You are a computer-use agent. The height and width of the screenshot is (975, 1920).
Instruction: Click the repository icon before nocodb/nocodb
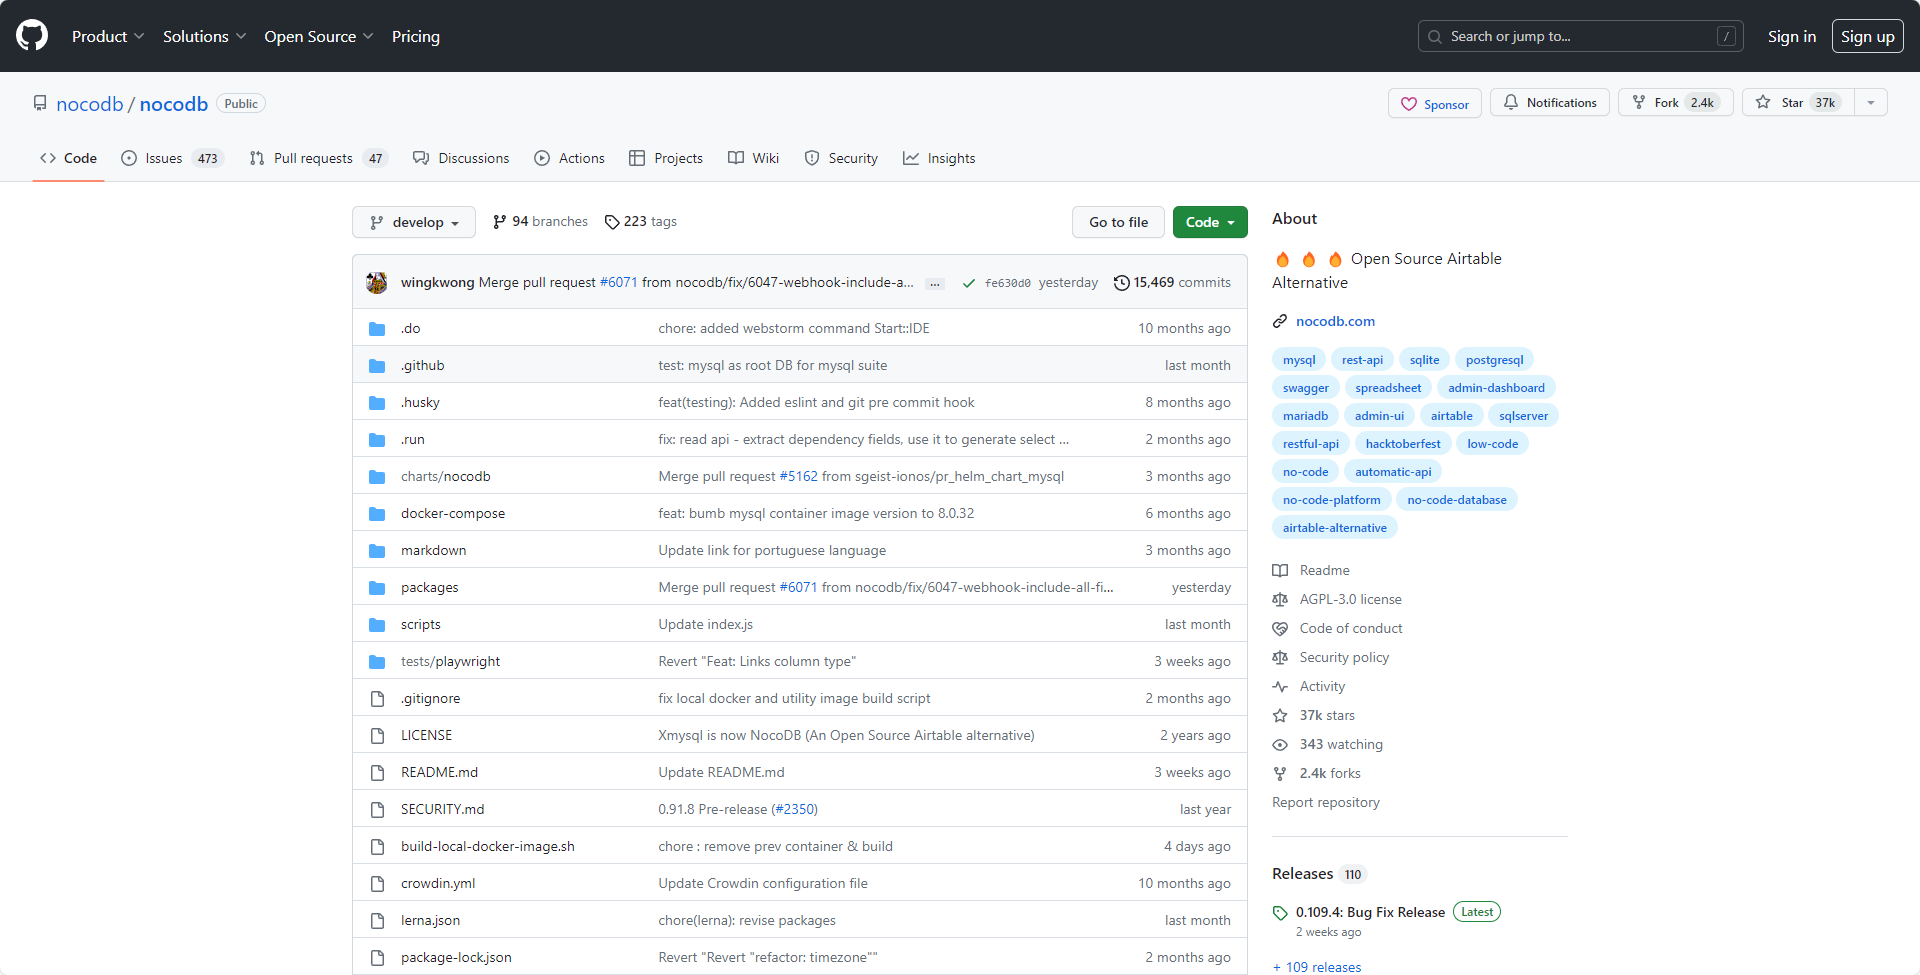tap(40, 104)
